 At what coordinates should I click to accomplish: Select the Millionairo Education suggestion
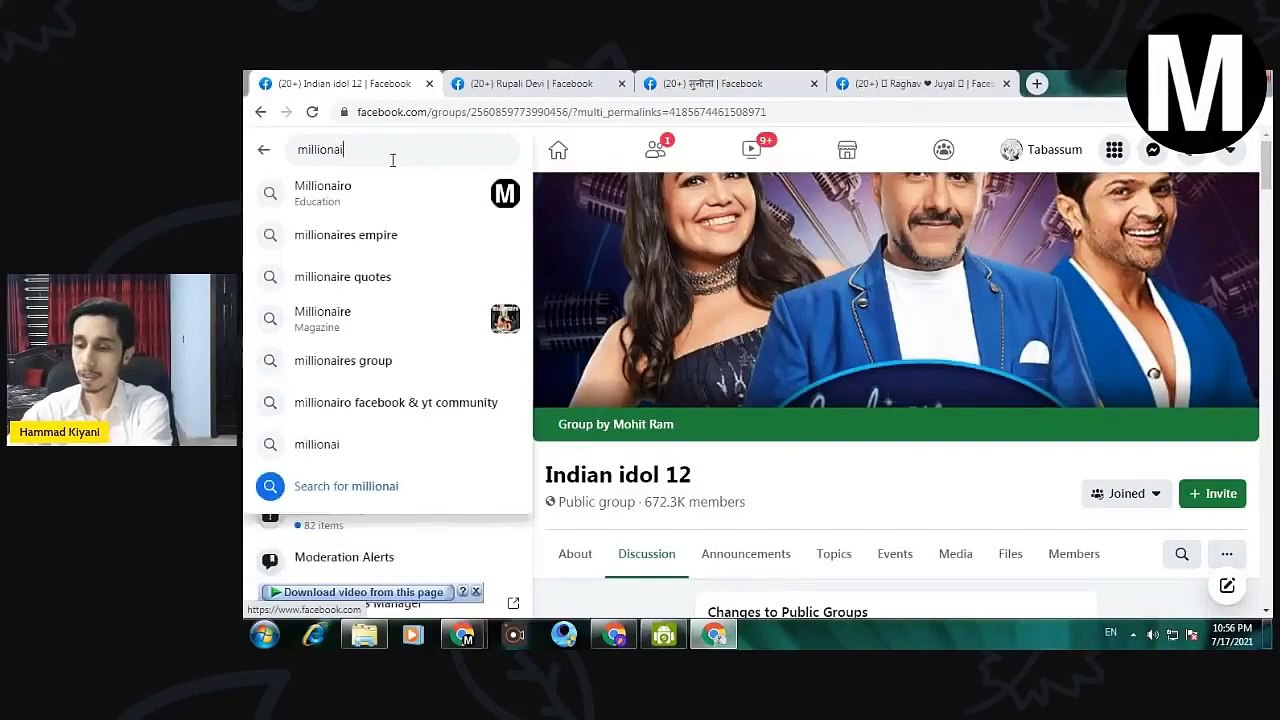388,193
